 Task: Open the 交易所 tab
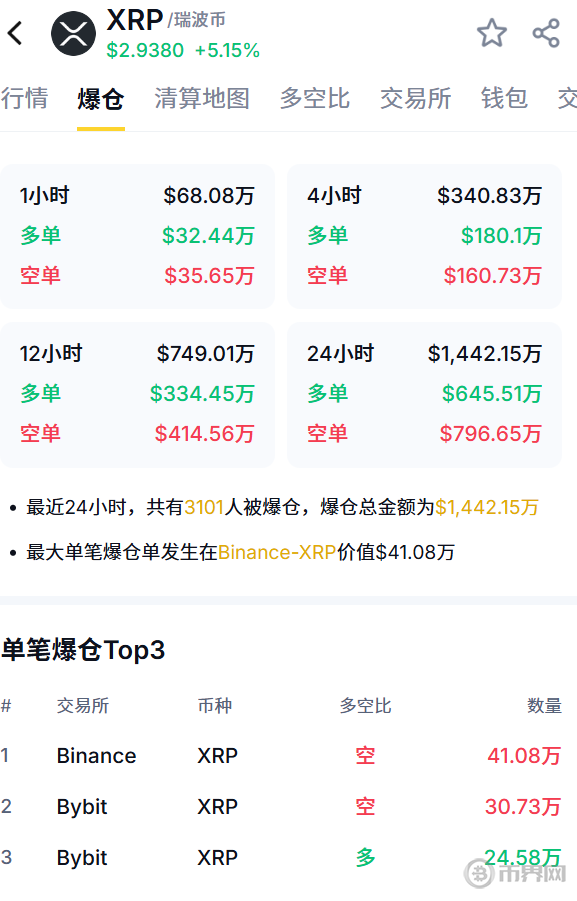point(415,98)
